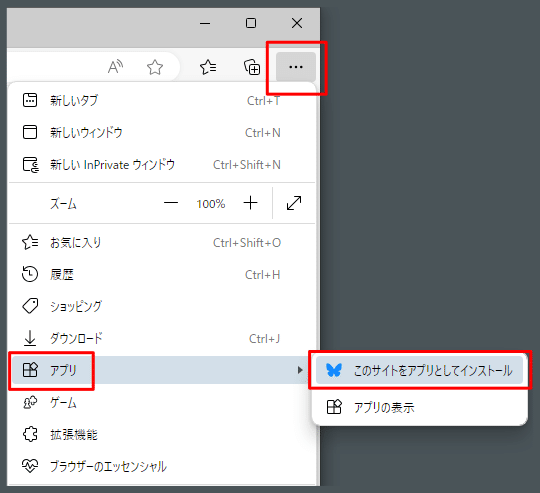Close the browser window
Screen dimensions: 540x493
[297, 23]
